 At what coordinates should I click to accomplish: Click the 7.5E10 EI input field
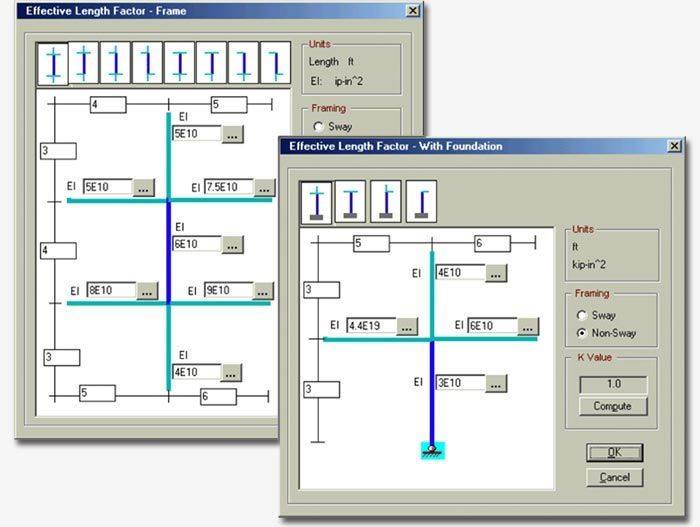(x=228, y=187)
